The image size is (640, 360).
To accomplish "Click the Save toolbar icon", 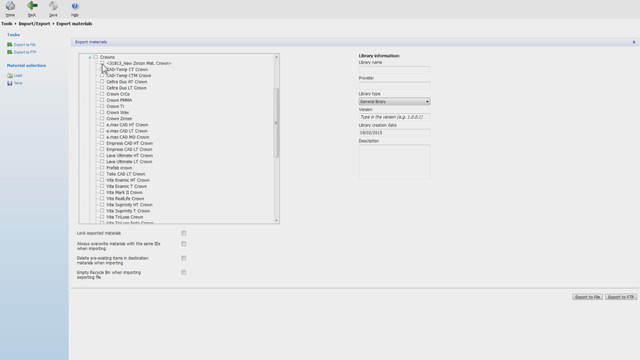I will (53, 9).
